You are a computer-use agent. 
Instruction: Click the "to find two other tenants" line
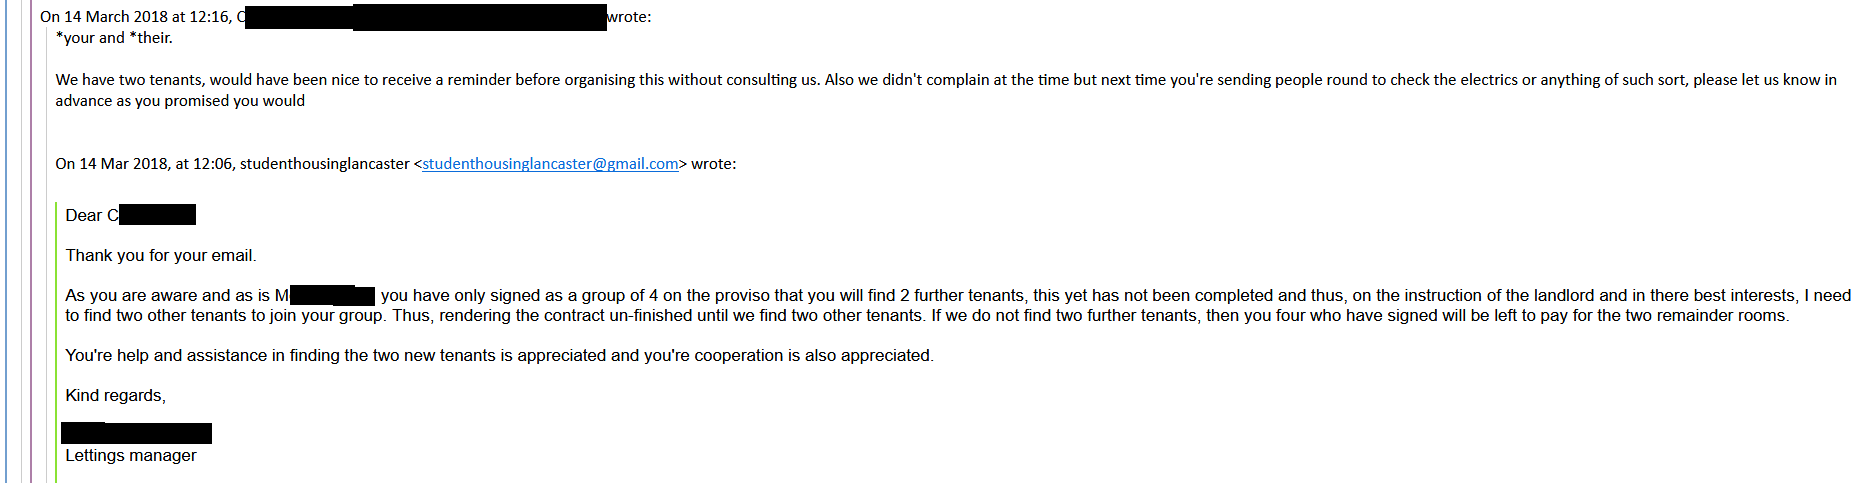[927, 315]
